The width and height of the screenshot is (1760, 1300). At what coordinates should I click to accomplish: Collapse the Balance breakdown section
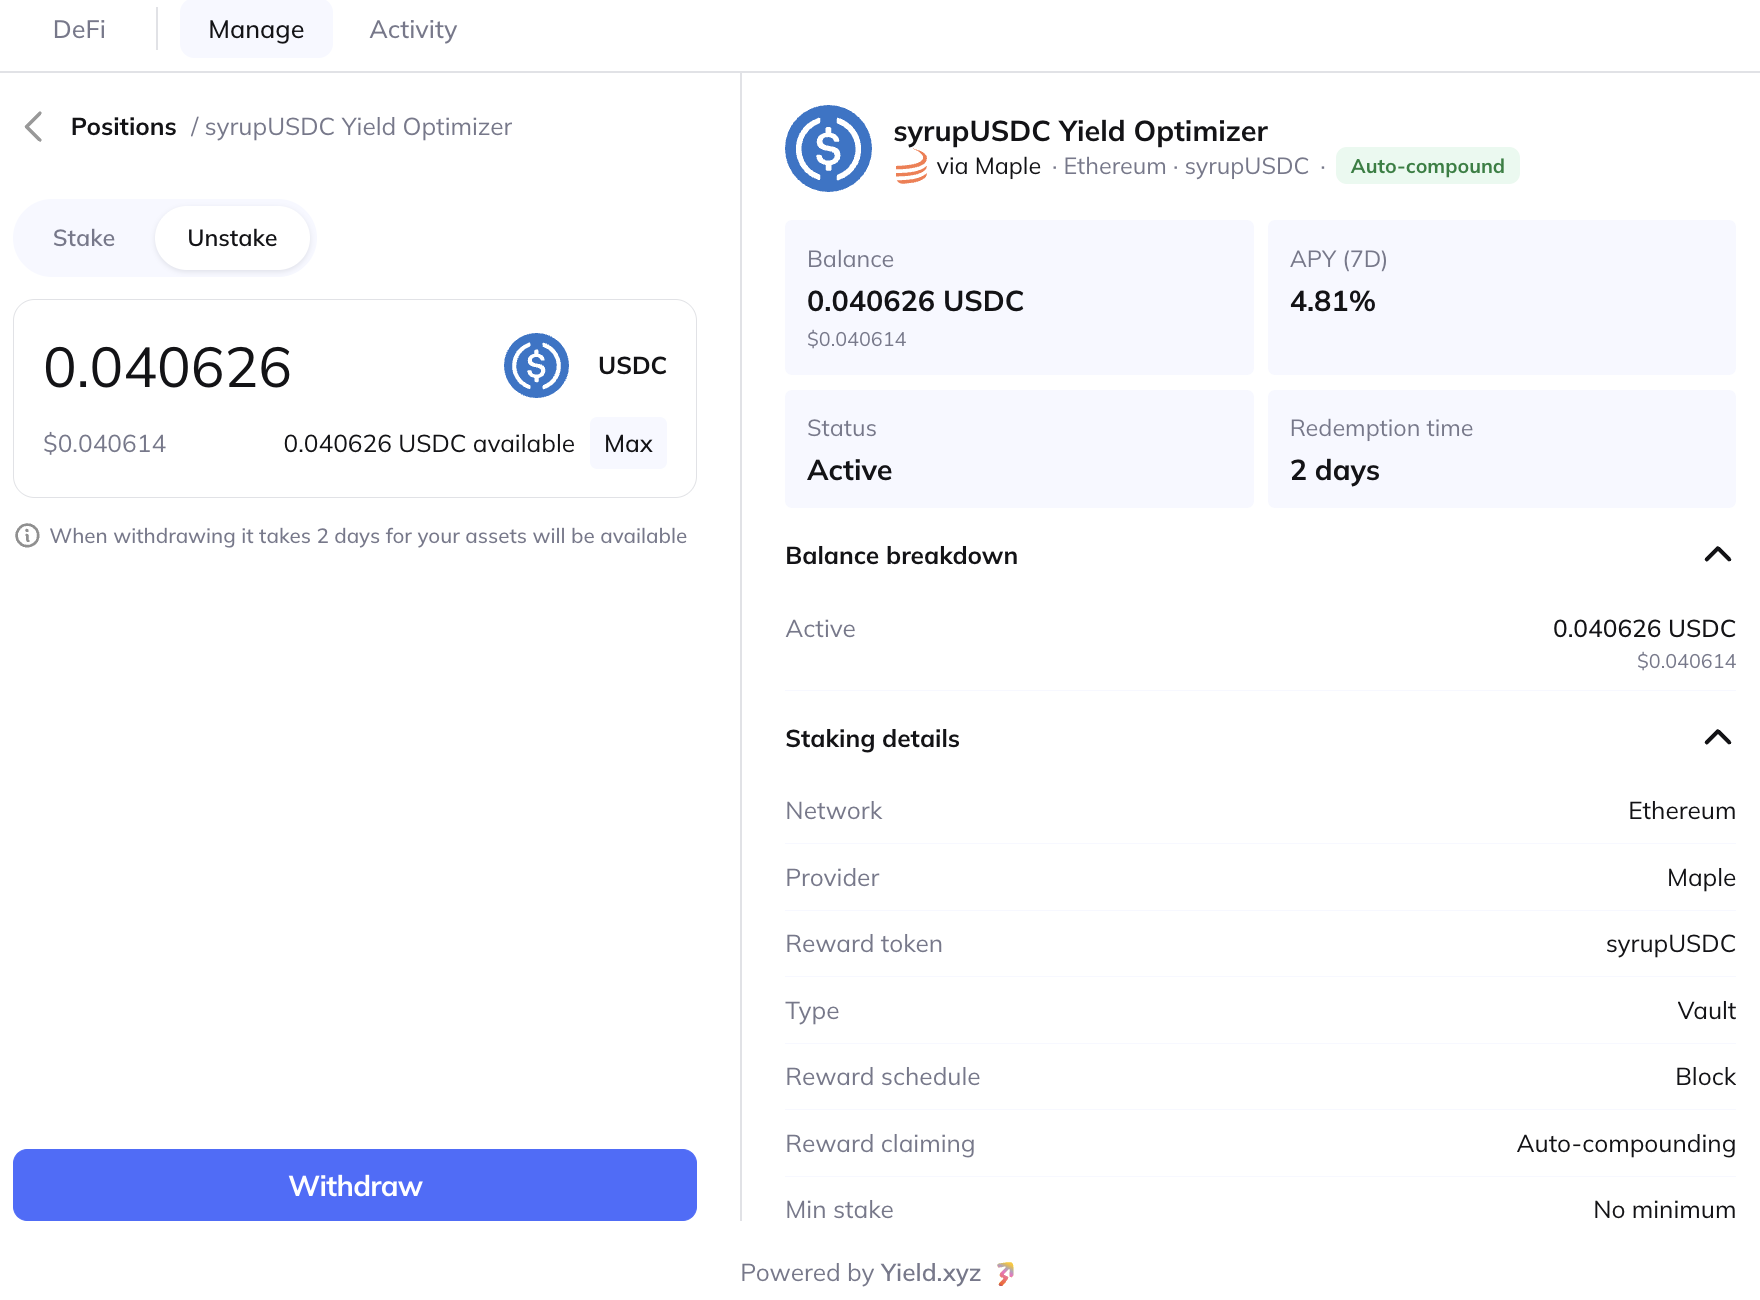[1717, 555]
